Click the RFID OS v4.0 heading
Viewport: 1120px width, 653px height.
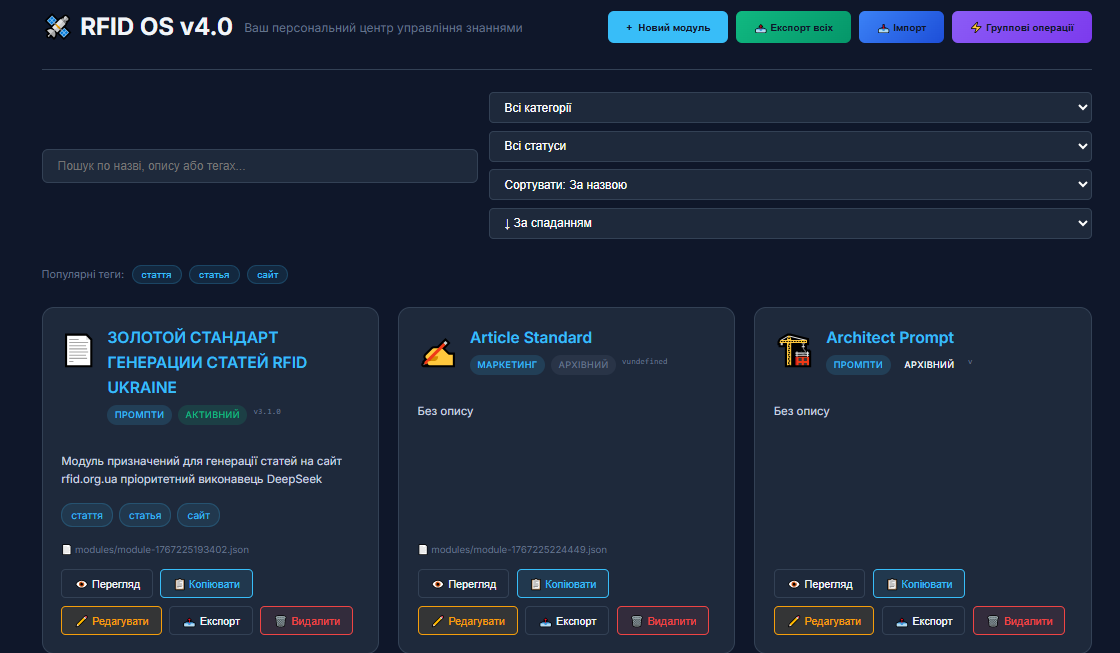(x=156, y=26)
